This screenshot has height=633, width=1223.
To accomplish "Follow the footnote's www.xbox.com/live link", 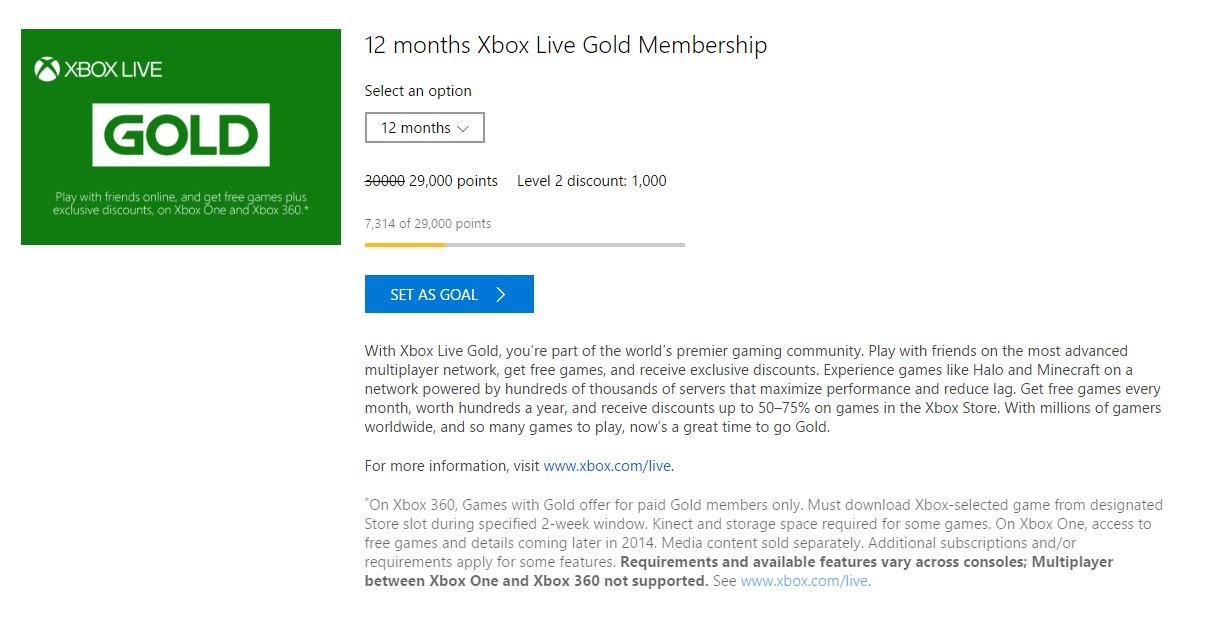I will (804, 581).
